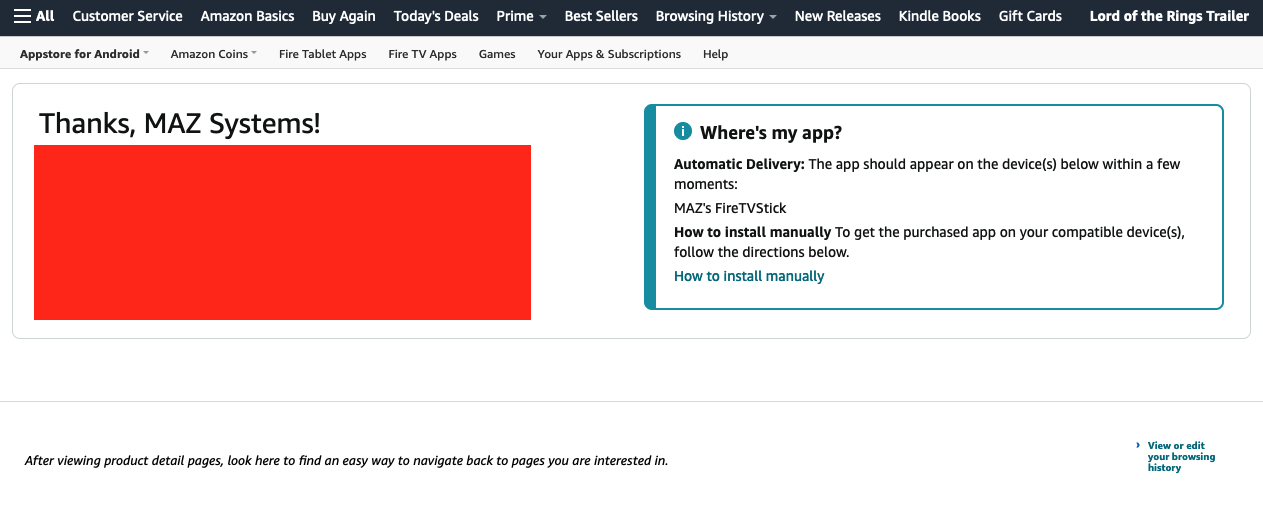Image resolution: width=1263 pixels, height=510 pixels.
Task: Open Customer Service page
Action: (128, 16)
